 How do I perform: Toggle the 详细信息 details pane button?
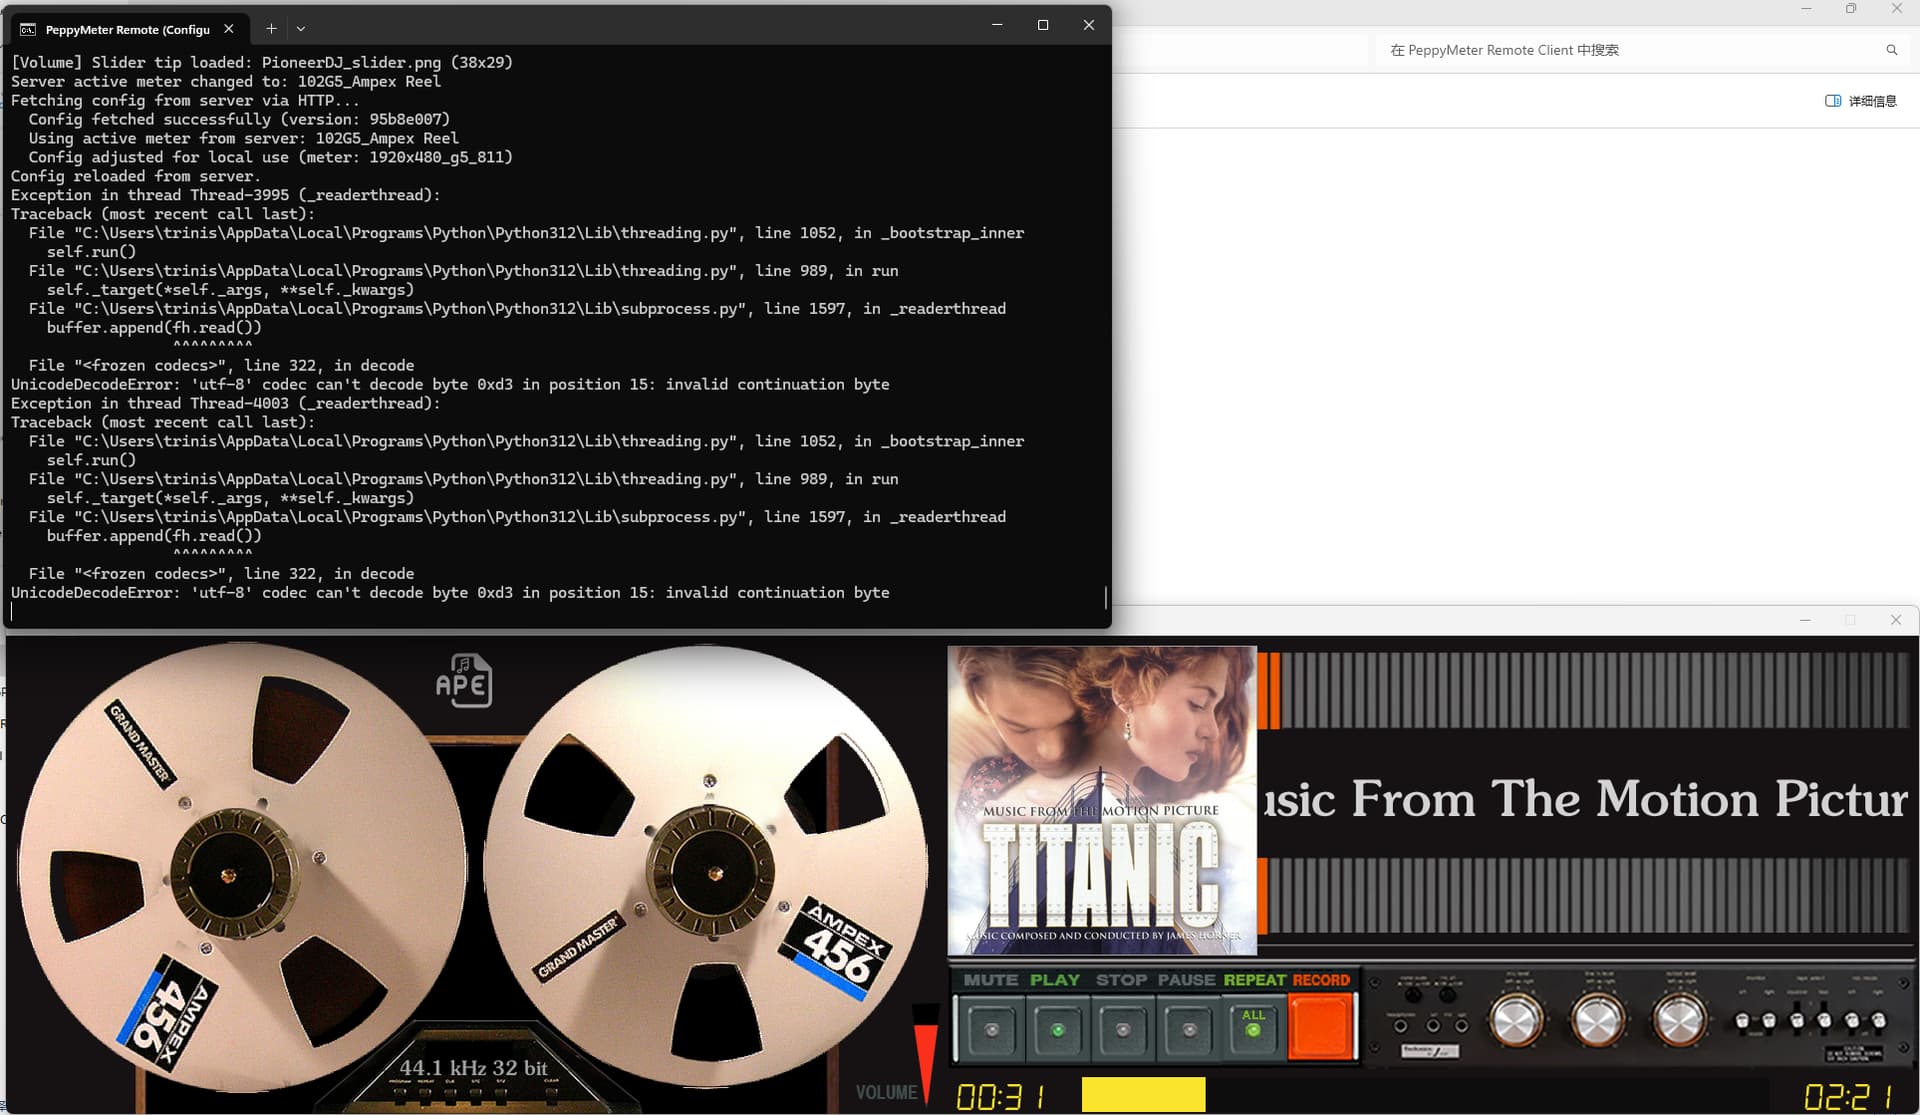1860,101
